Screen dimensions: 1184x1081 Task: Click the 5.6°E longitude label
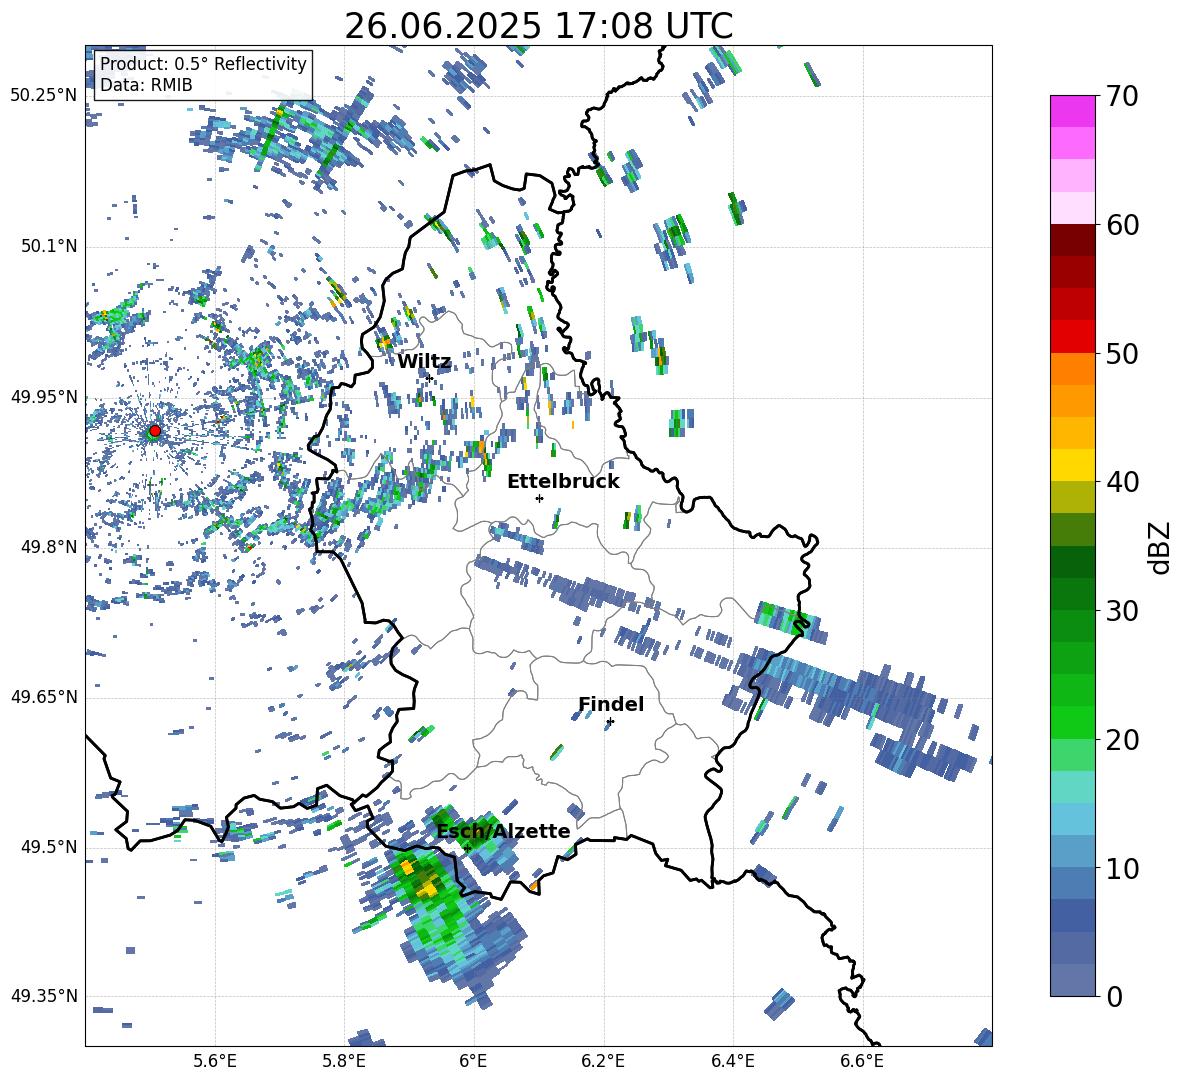[215, 1061]
